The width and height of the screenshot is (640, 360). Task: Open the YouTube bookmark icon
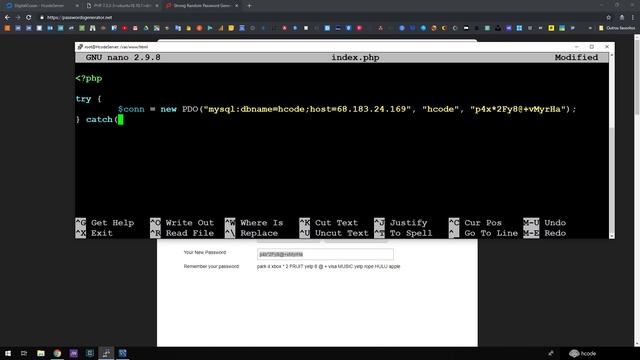click(x=124, y=28)
